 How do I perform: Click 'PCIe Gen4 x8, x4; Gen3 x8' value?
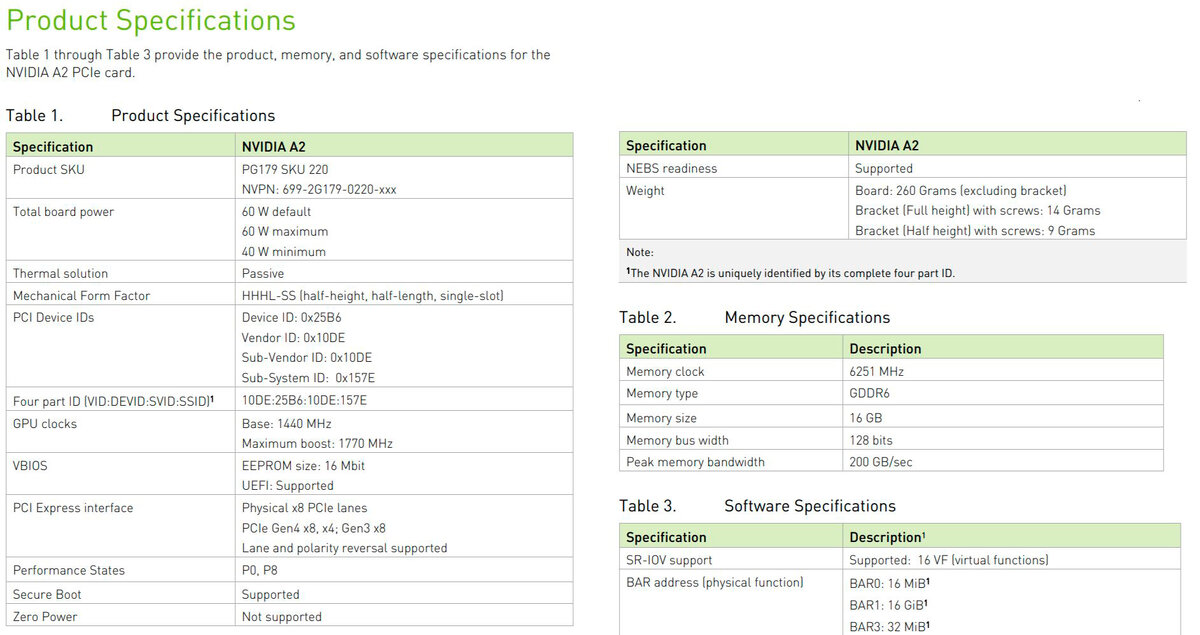click(x=314, y=528)
